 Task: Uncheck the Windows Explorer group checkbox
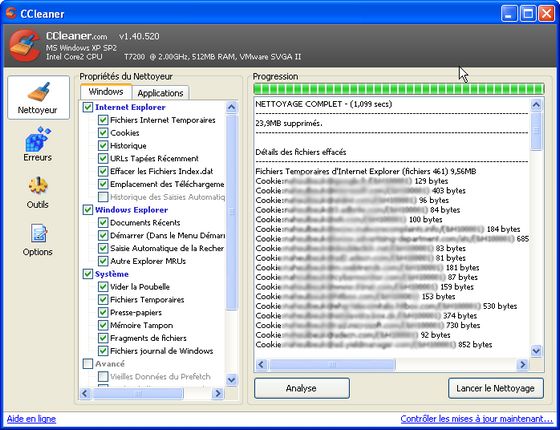(x=88, y=210)
